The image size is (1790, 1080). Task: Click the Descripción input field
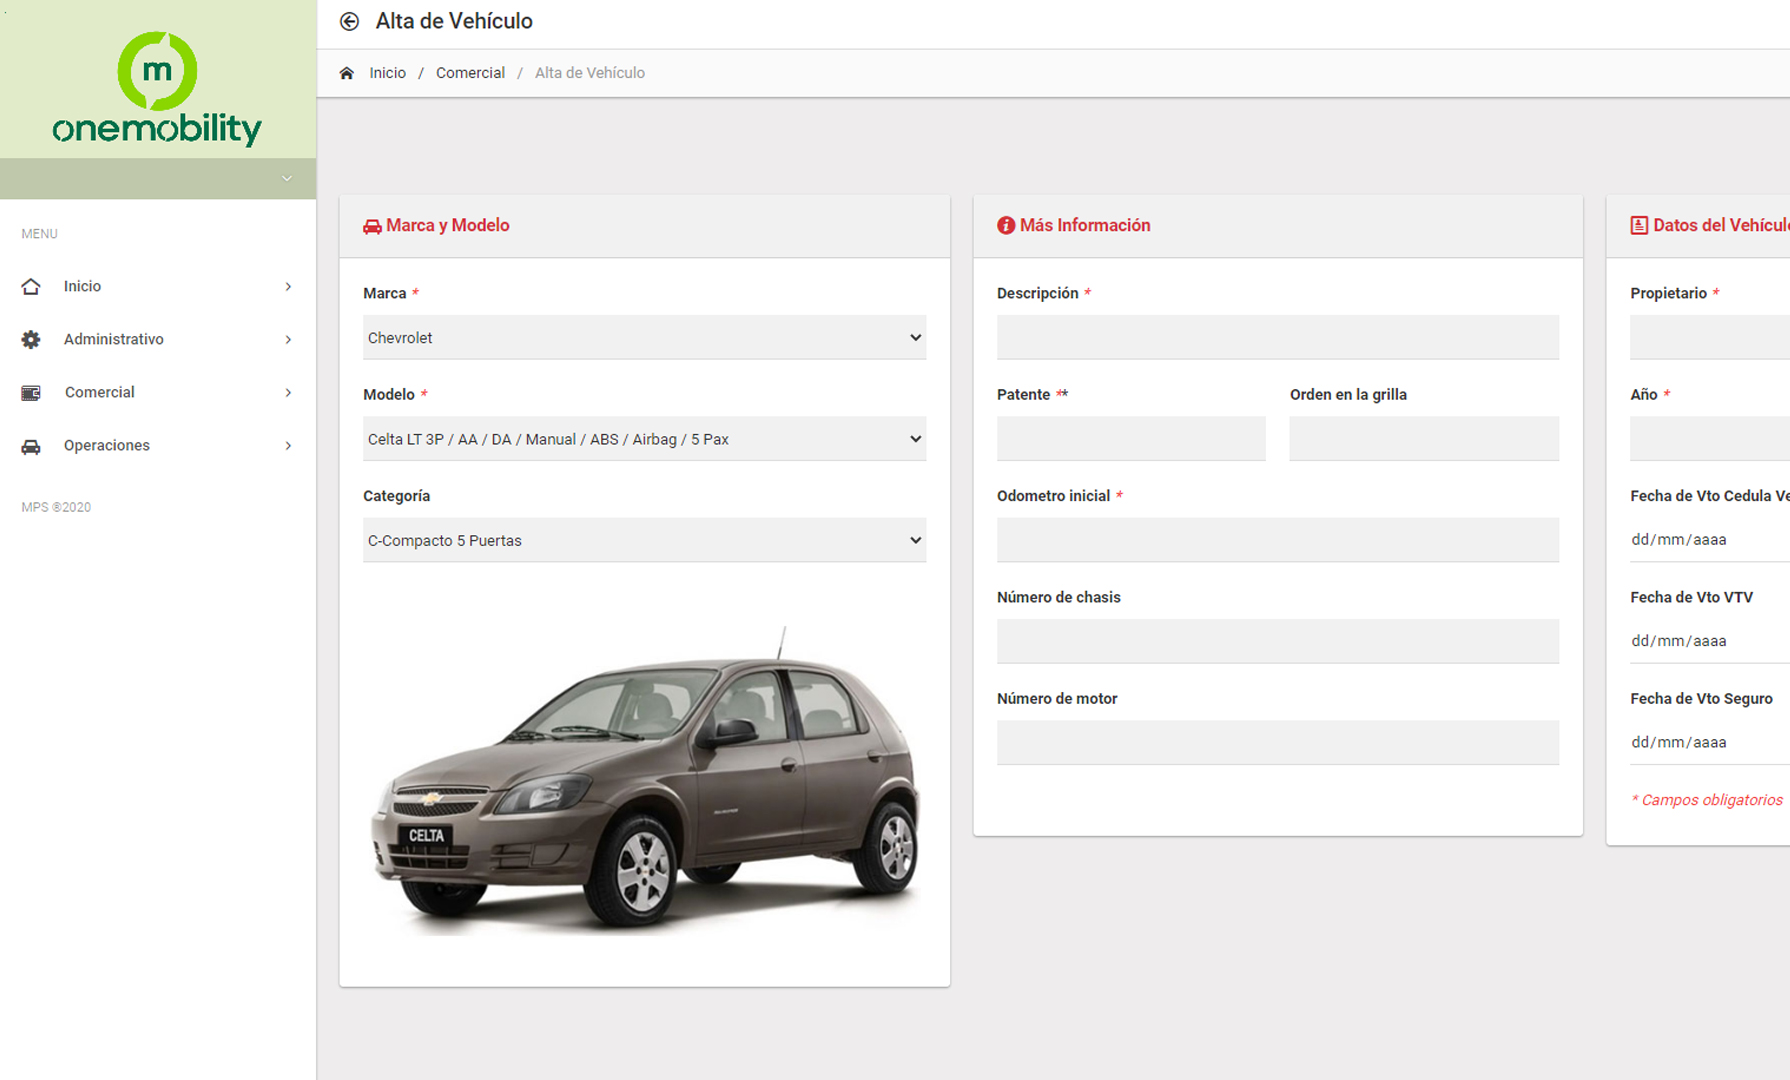tap(1277, 338)
